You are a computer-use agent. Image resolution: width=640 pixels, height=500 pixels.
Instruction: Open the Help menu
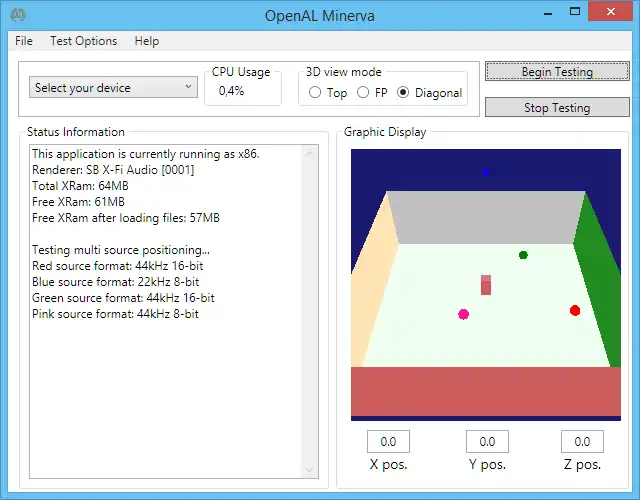pyautogui.click(x=147, y=41)
